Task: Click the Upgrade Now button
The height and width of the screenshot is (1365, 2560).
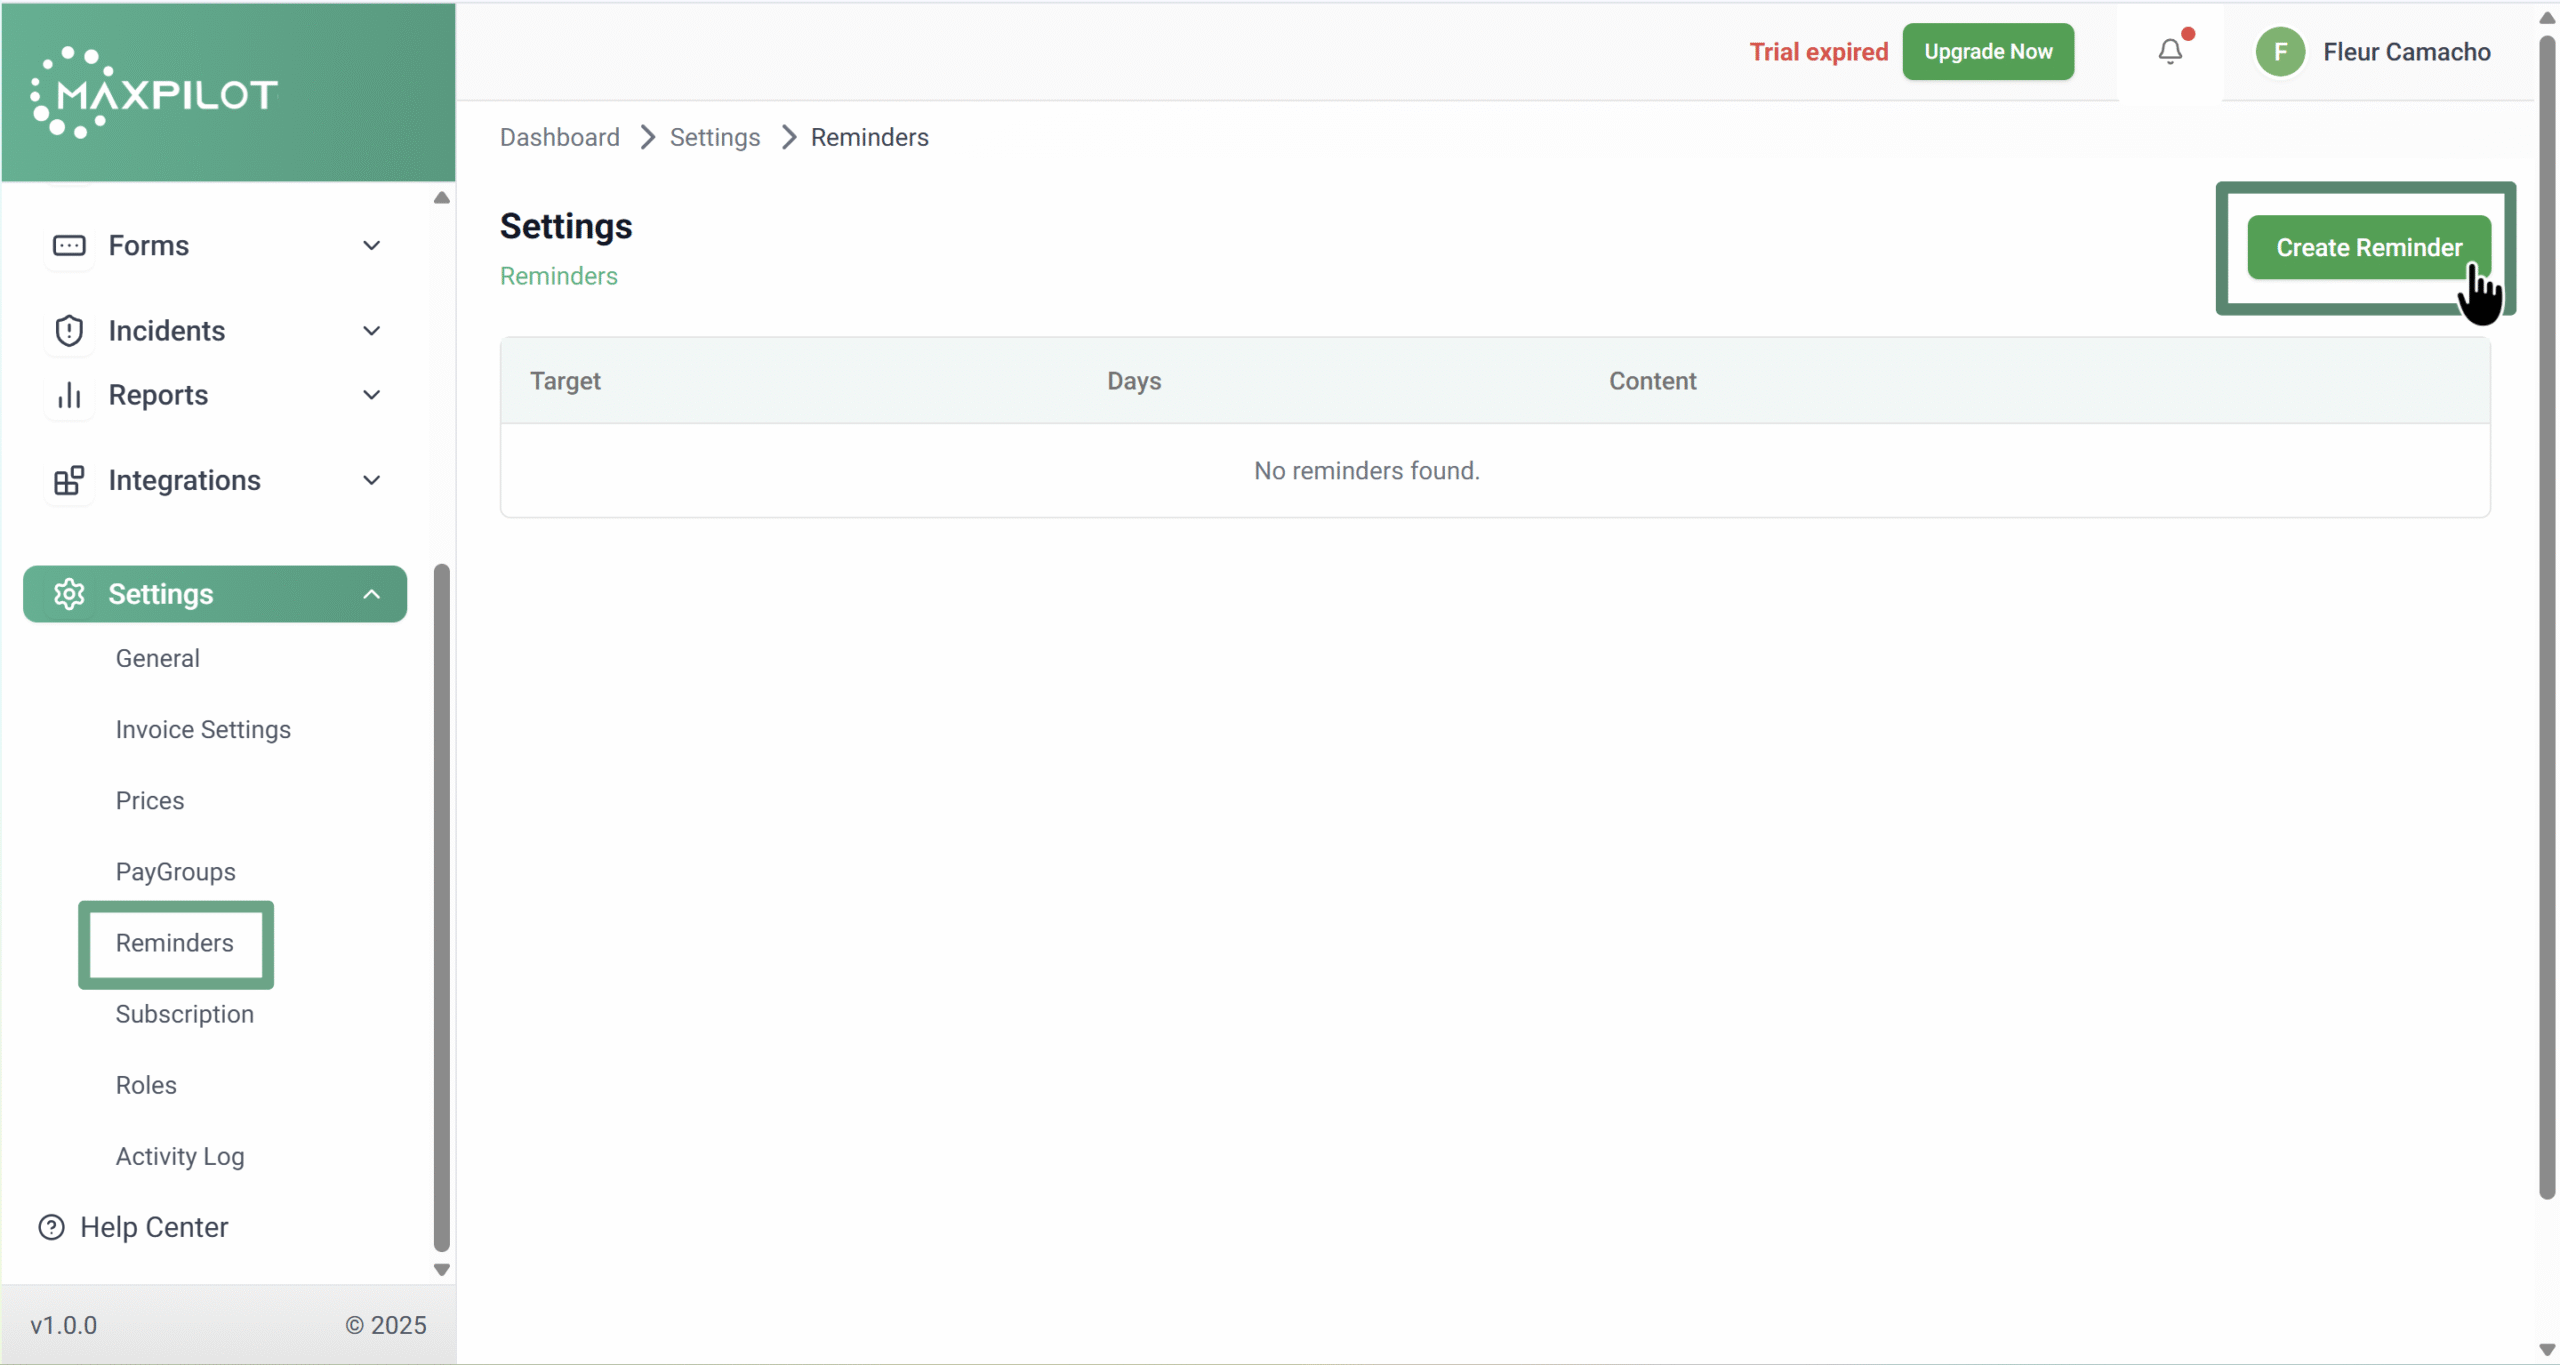Action: [x=1987, y=52]
